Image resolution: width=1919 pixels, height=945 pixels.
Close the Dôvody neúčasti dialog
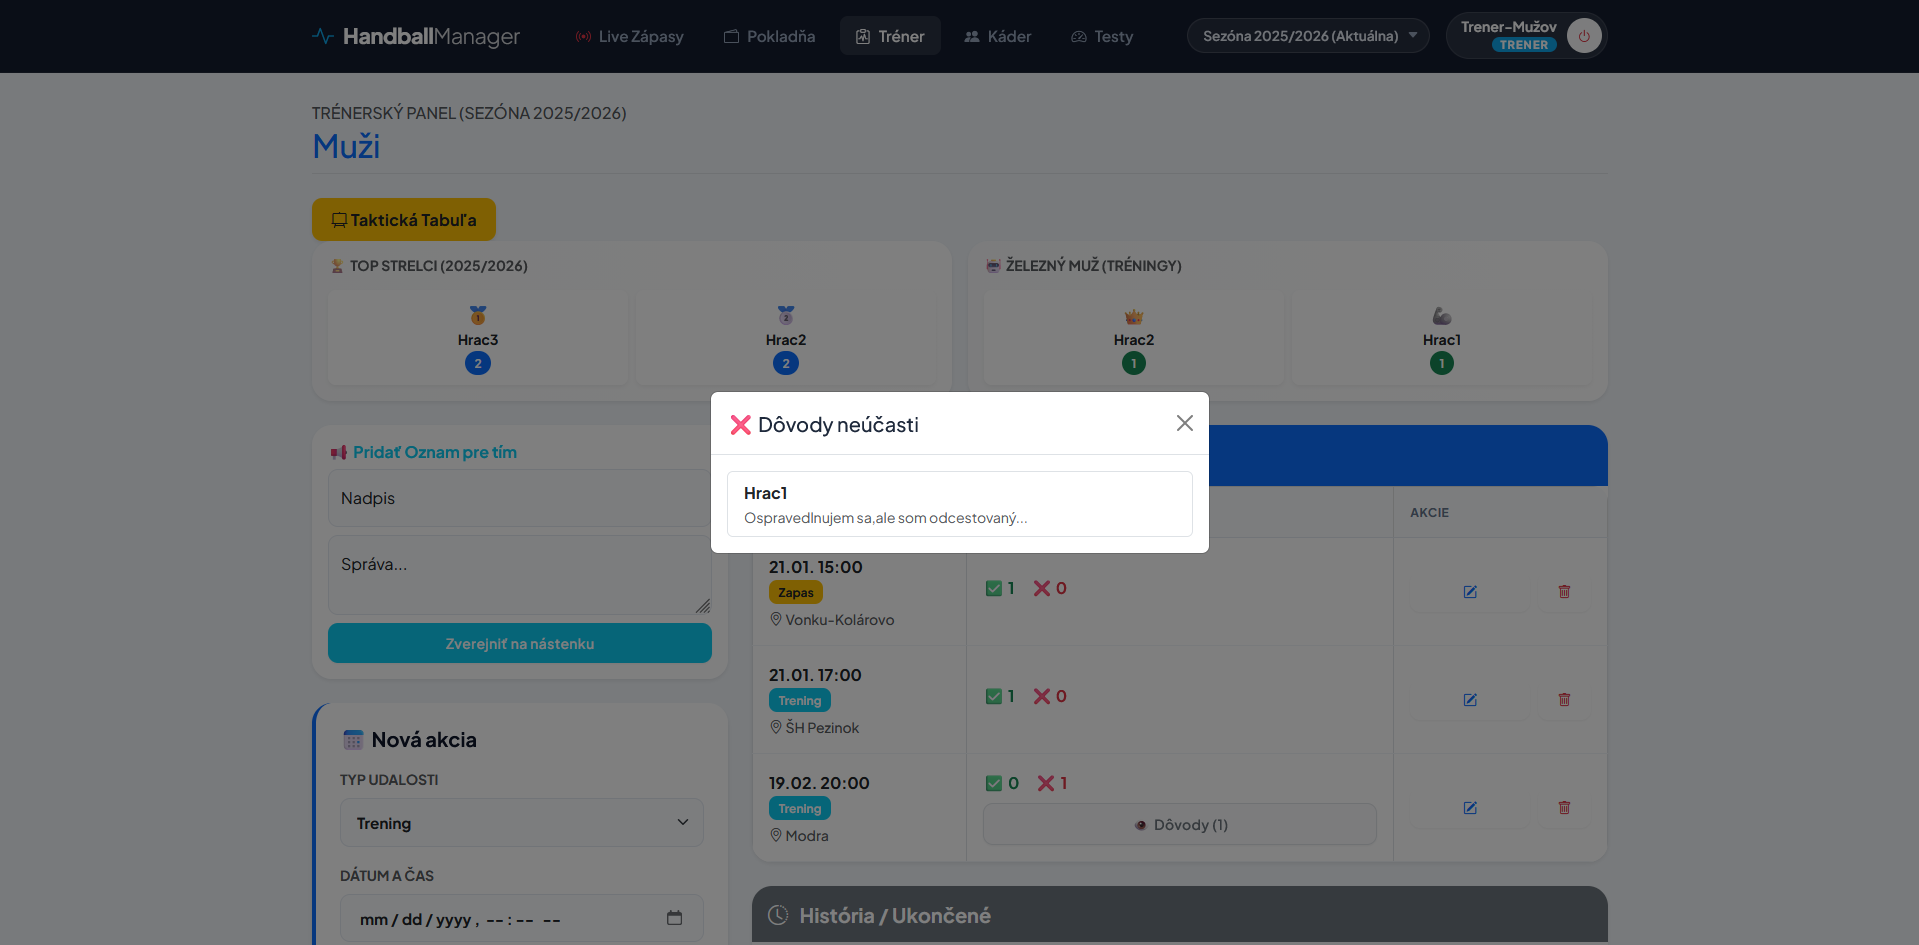(x=1184, y=424)
